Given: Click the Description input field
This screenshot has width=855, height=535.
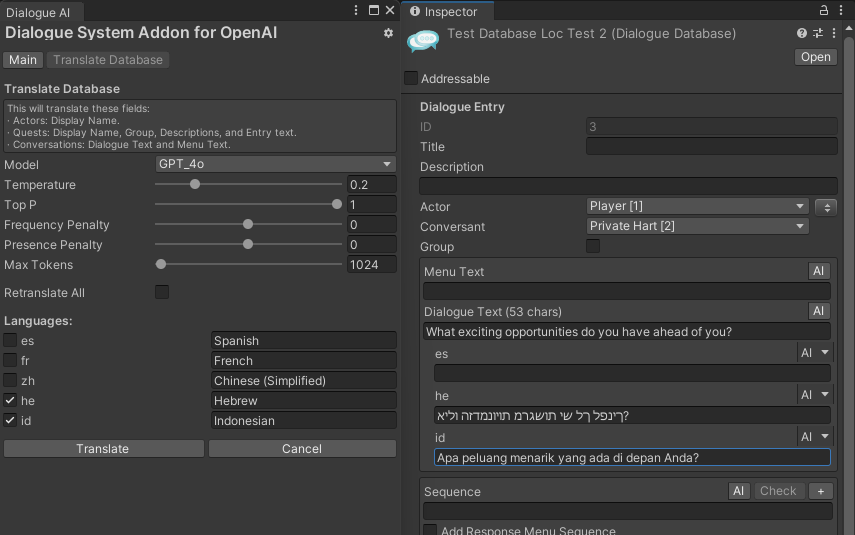Looking at the screenshot, I should [628, 186].
